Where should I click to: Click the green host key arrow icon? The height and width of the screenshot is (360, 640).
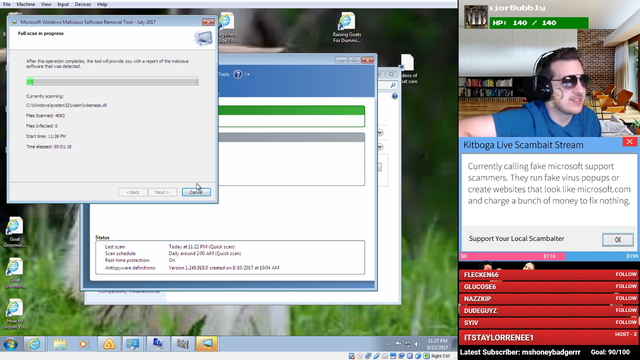427,356
